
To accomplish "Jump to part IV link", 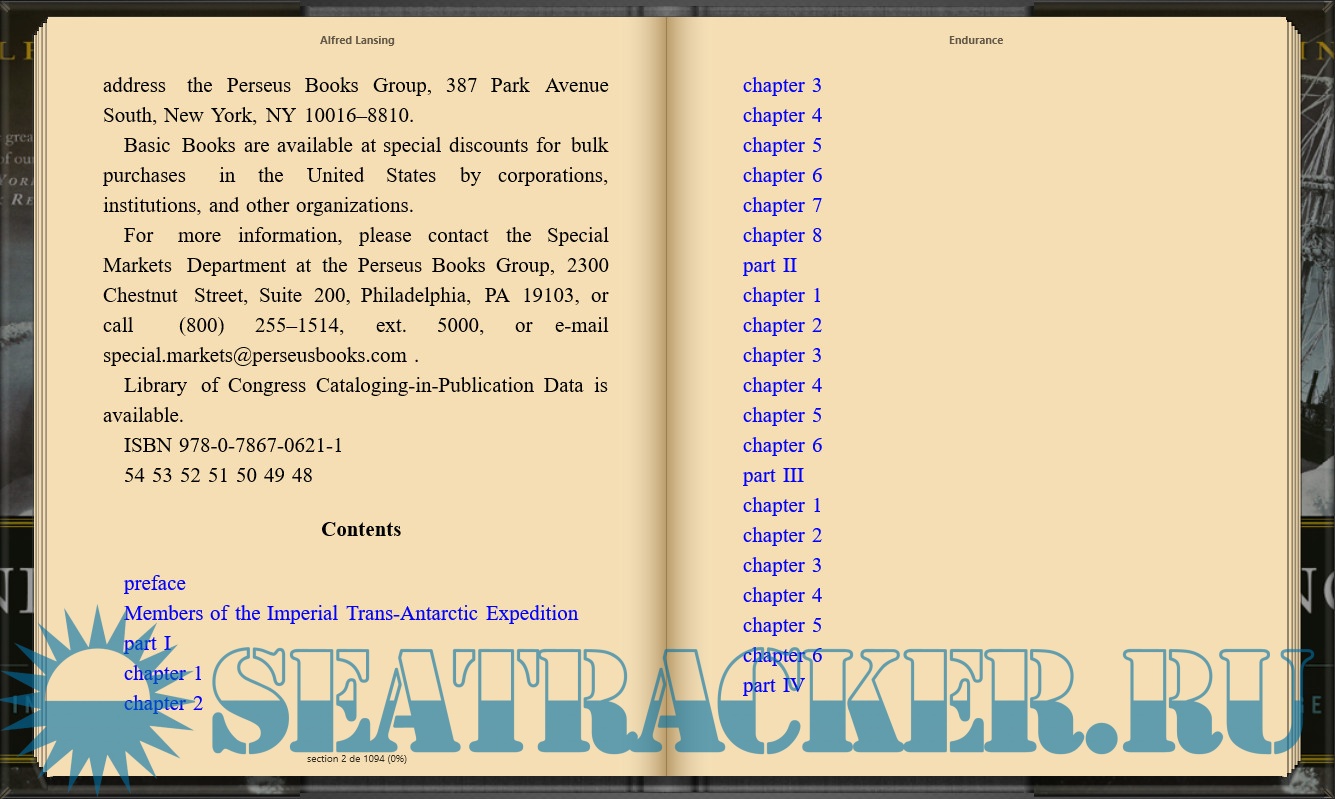I will pyautogui.click(x=773, y=685).
